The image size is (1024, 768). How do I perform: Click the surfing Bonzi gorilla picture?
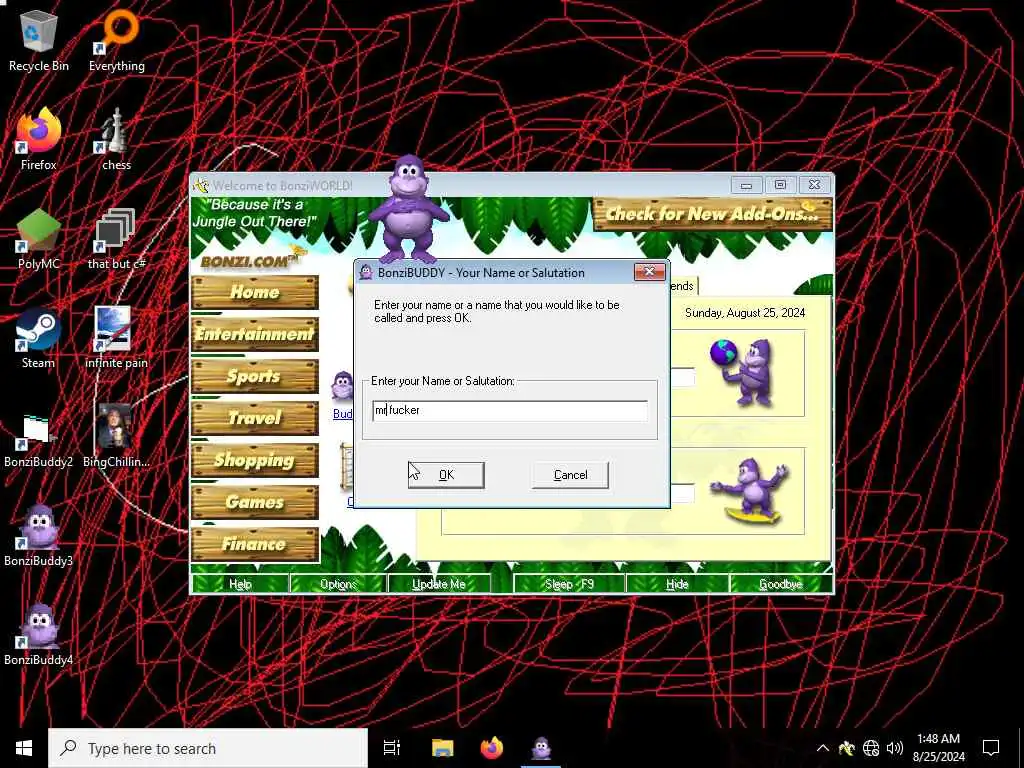(x=750, y=491)
